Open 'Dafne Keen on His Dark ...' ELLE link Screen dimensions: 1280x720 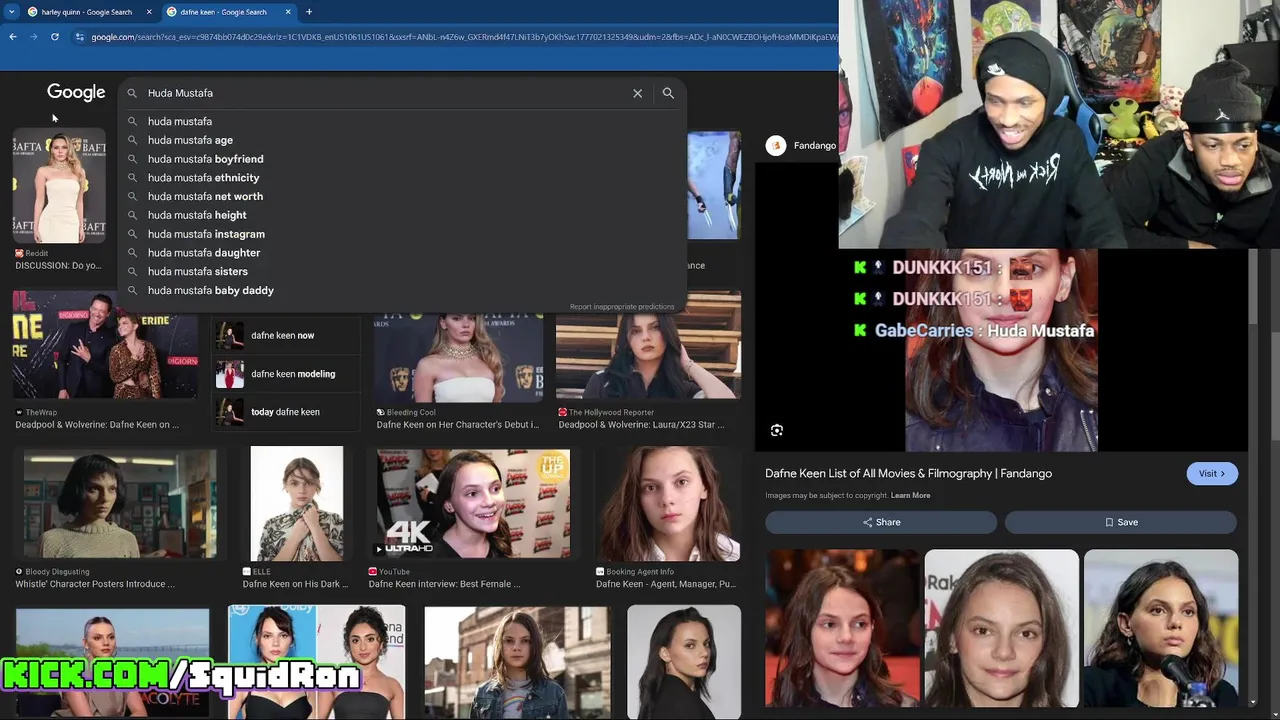coord(295,584)
